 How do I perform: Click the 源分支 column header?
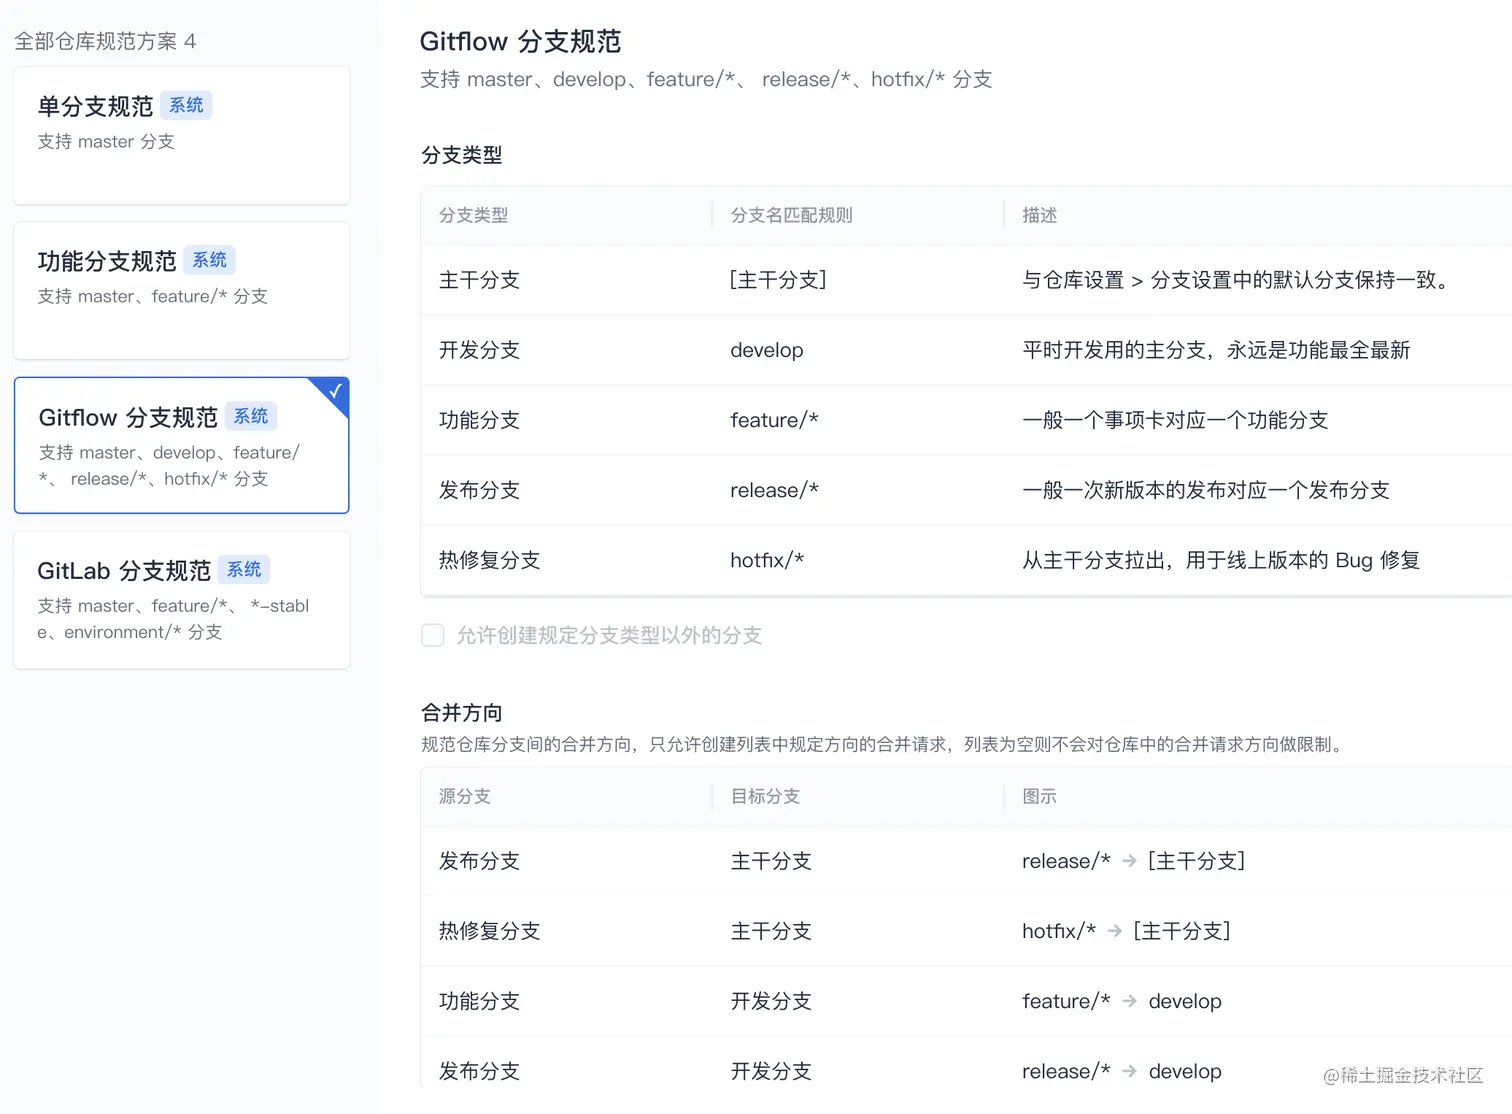[x=465, y=796]
